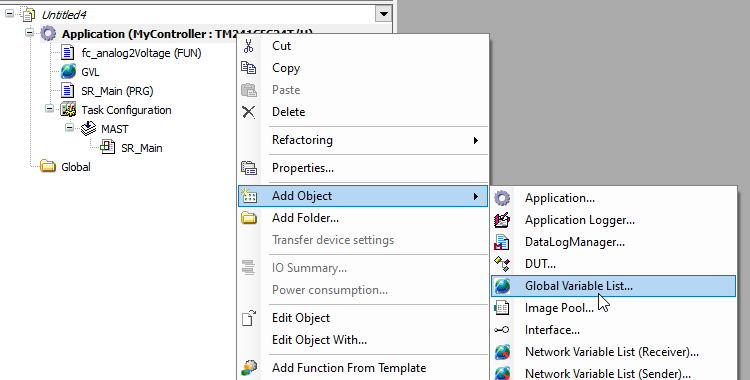Click the Cut scissors icon
Screen dimensions: 750x380
coord(248,46)
